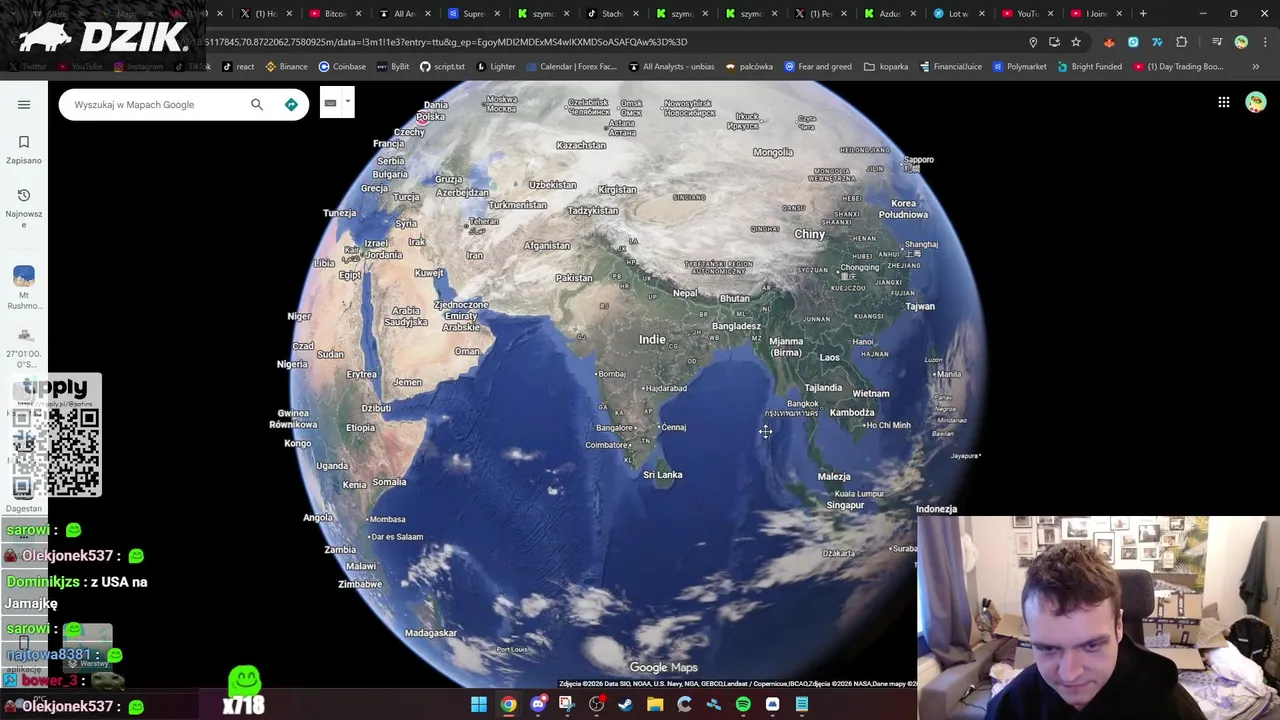The width and height of the screenshot is (1280, 720).
Task: Click the Kazachstan label on globe
Action: (581, 145)
